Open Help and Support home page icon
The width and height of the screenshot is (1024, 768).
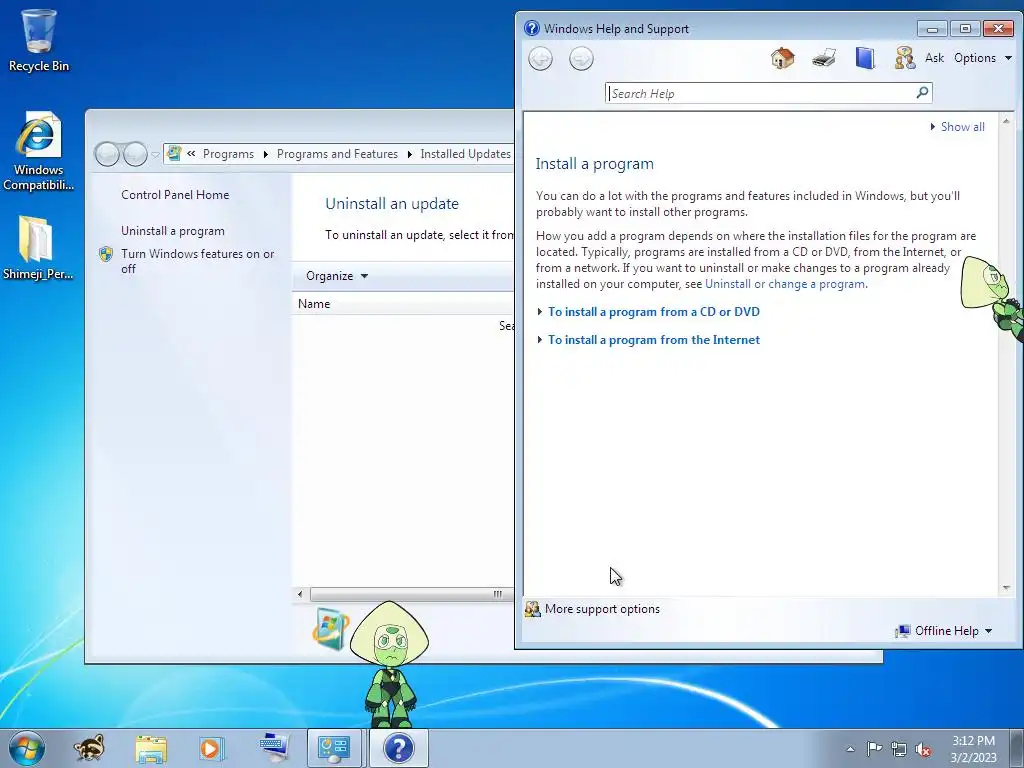pos(782,58)
